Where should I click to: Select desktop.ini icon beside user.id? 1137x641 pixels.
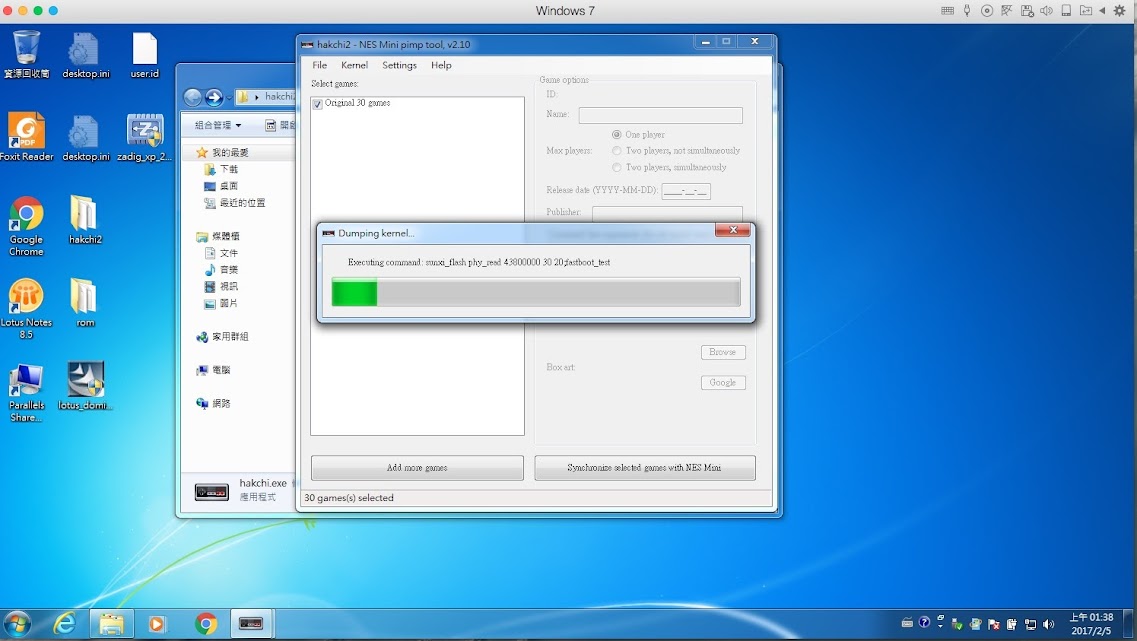click(x=86, y=54)
